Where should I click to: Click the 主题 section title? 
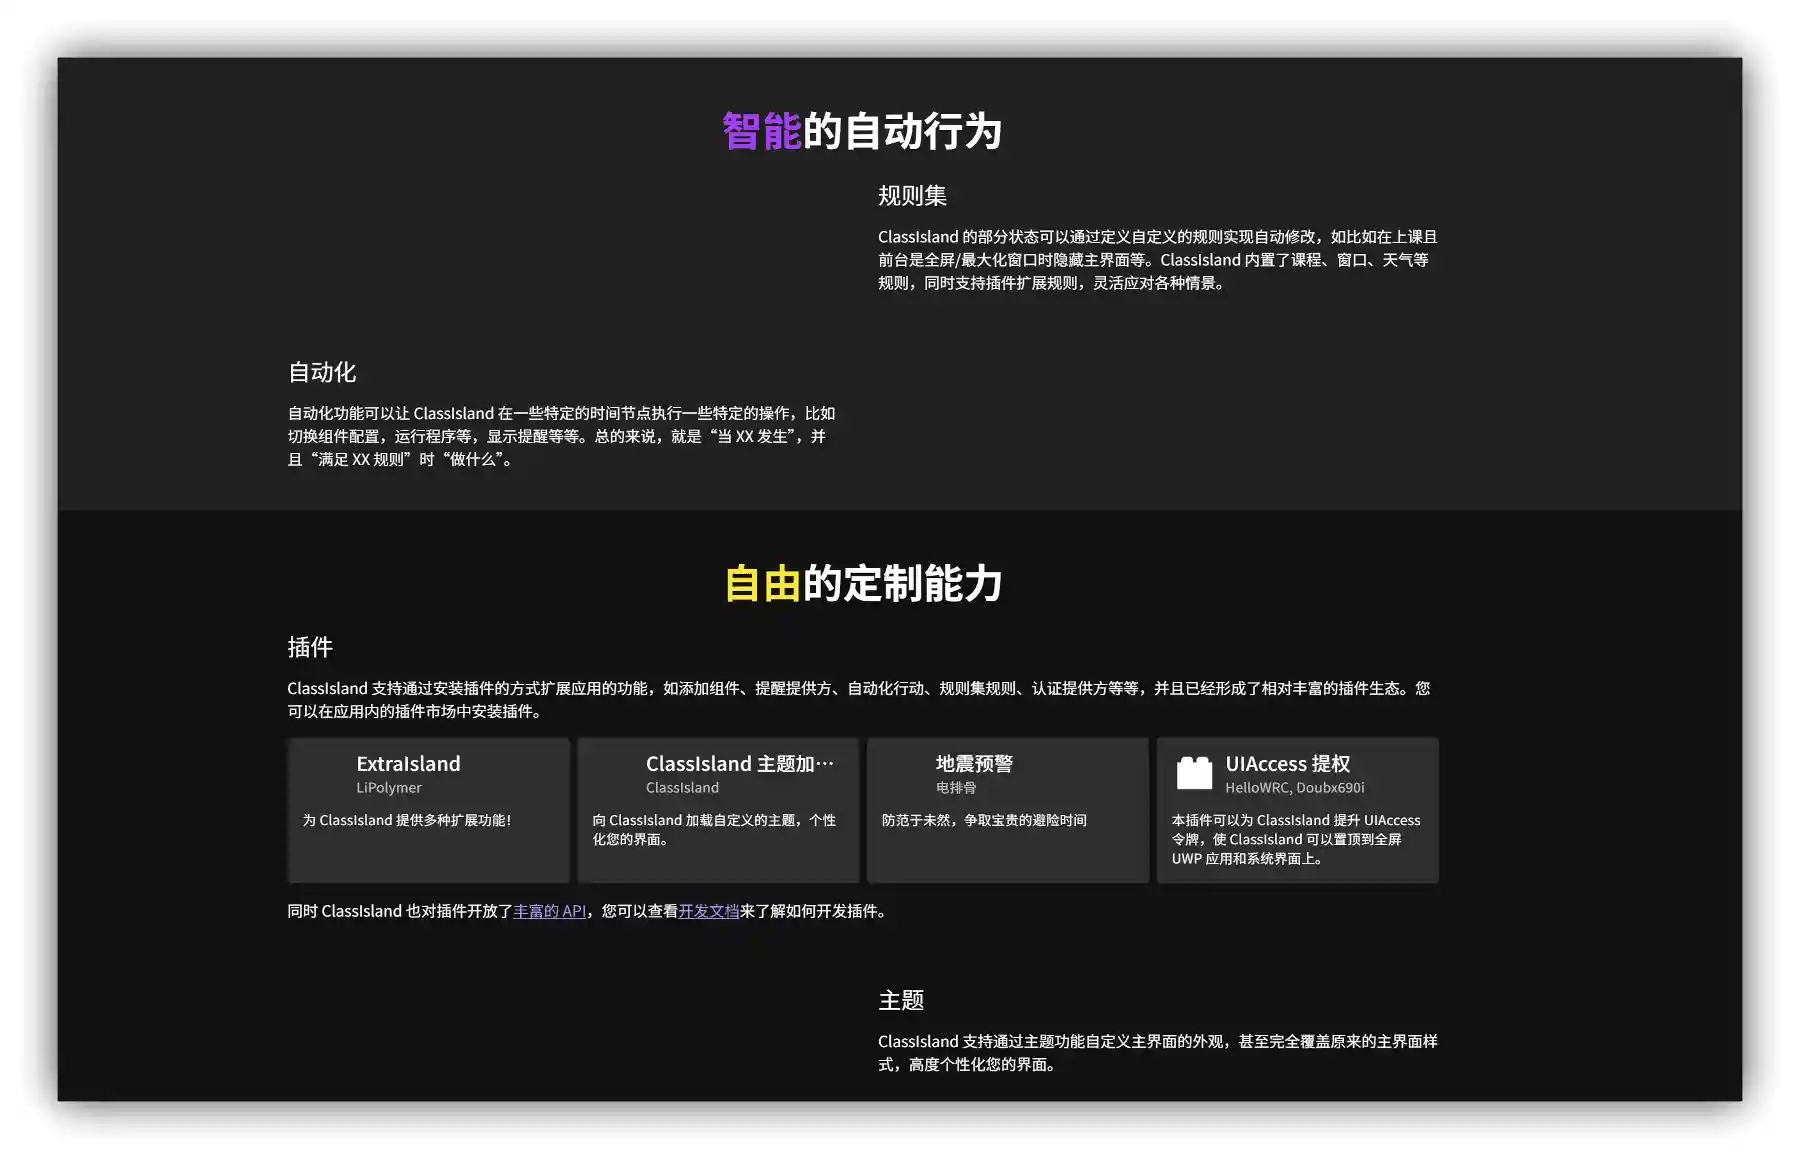[901, 1000]
